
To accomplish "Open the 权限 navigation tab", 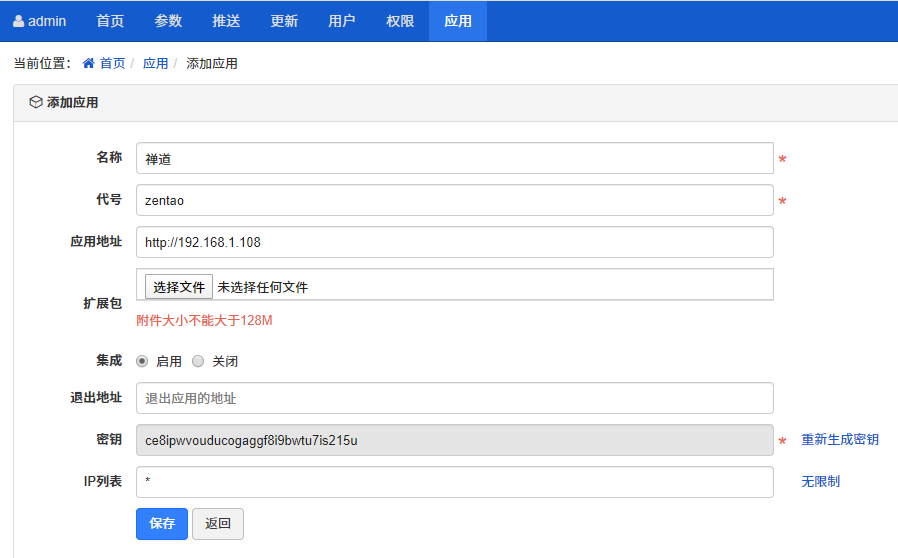I will click(x=400, y=21).
